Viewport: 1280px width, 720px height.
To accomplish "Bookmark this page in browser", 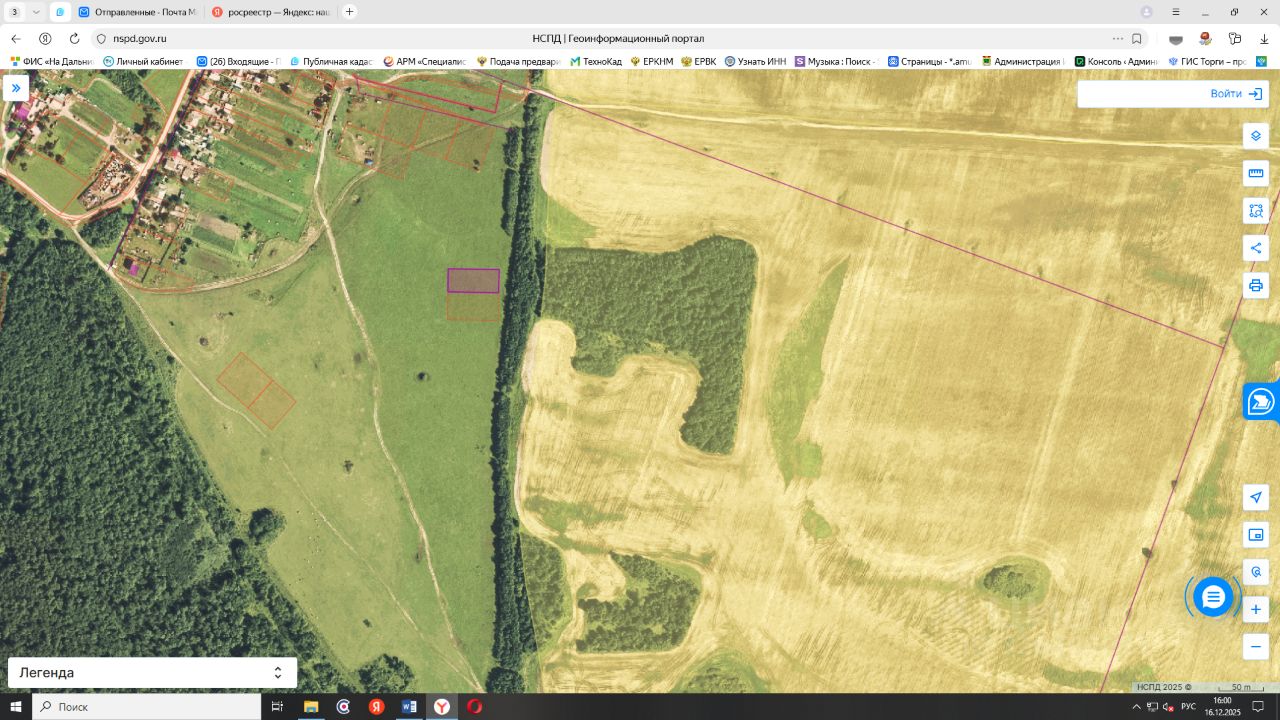I will pyautogui.click(x=1137, y=38).
